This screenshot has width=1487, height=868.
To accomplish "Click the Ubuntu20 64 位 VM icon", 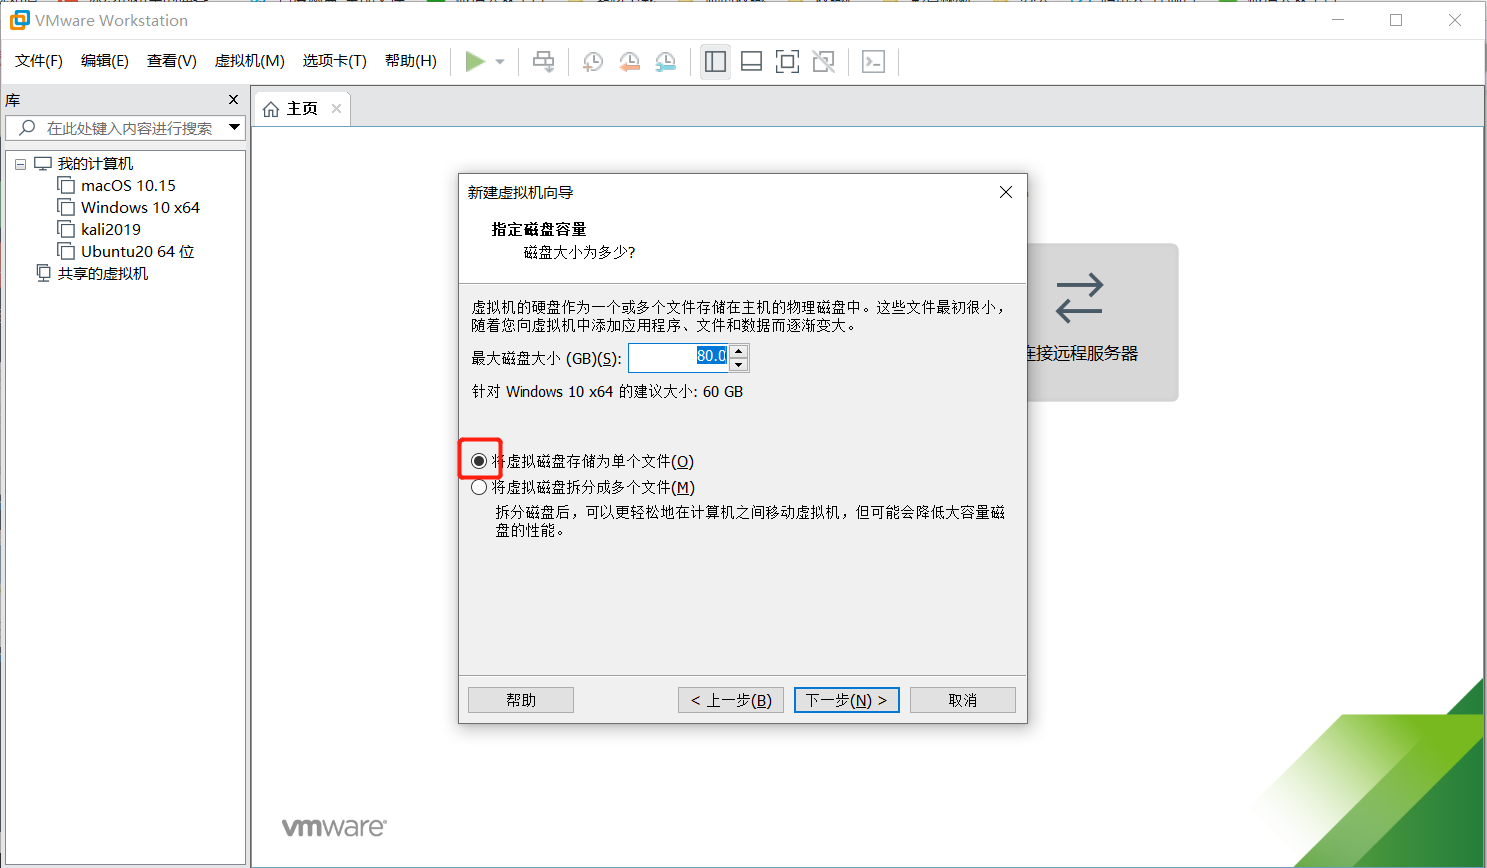I will [x=66, y=252].
